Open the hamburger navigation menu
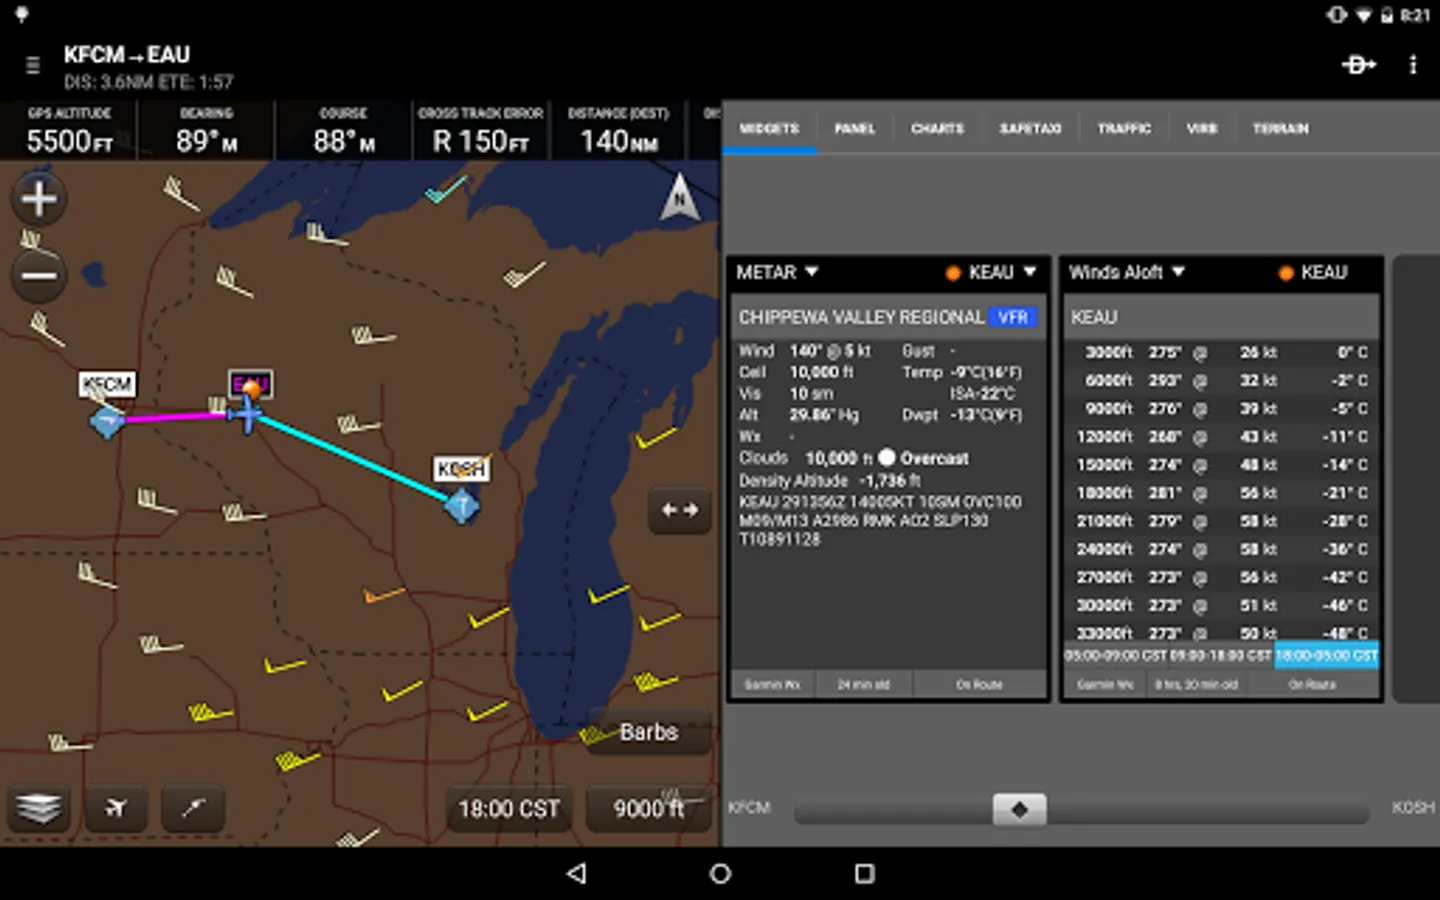The image size is (1440, 900). click(x=33, y=65)
